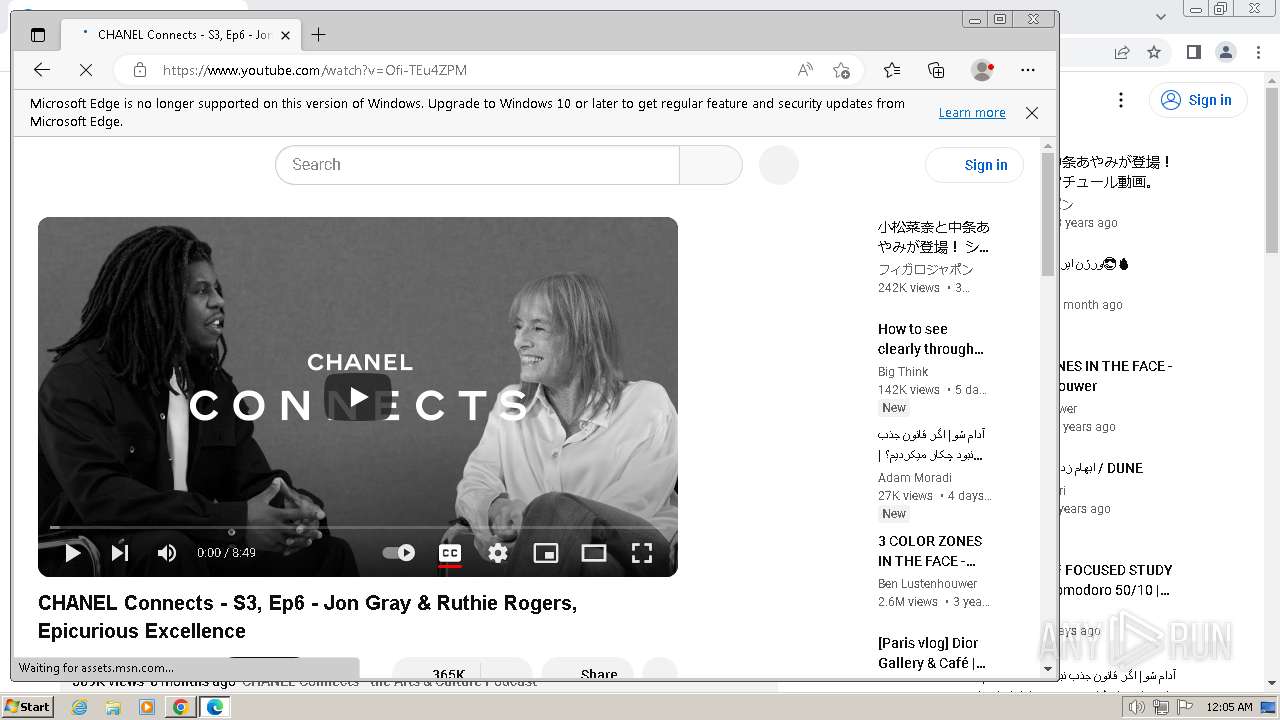Start Read aloud in Edge

(805, 70)
